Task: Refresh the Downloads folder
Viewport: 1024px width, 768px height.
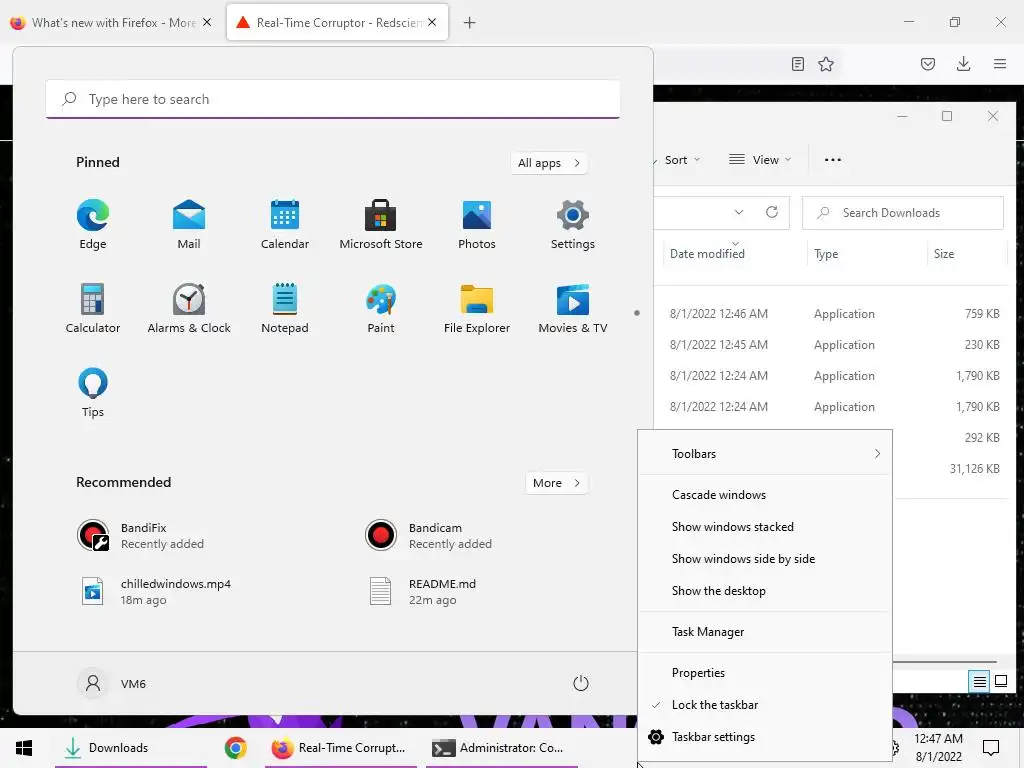Action: click(x=771, y=212)
